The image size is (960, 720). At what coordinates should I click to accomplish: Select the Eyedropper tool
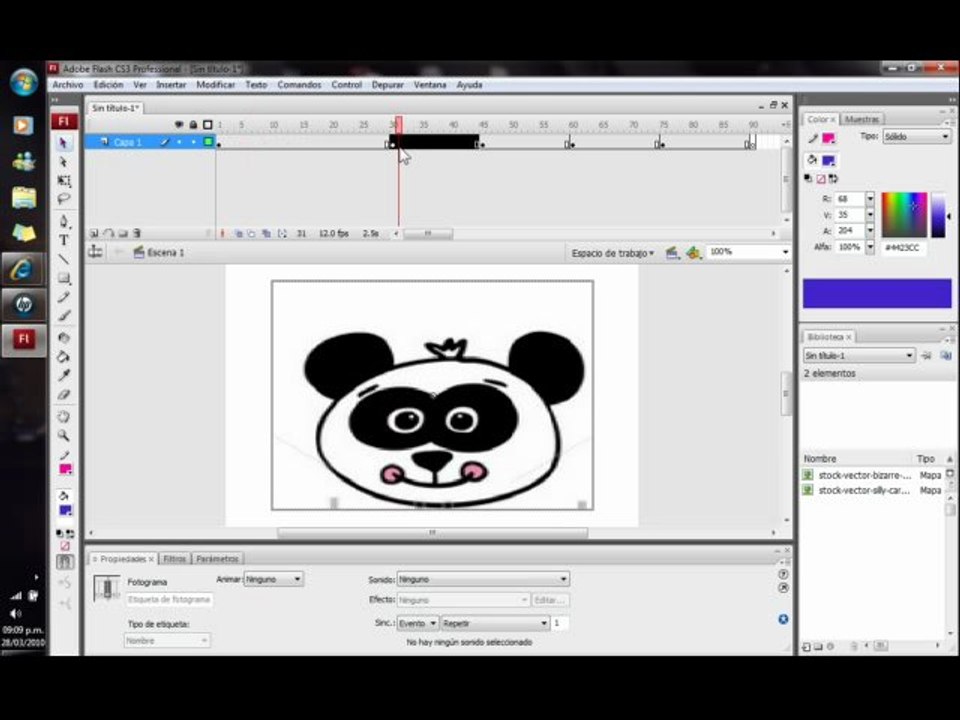pos(63,375)
